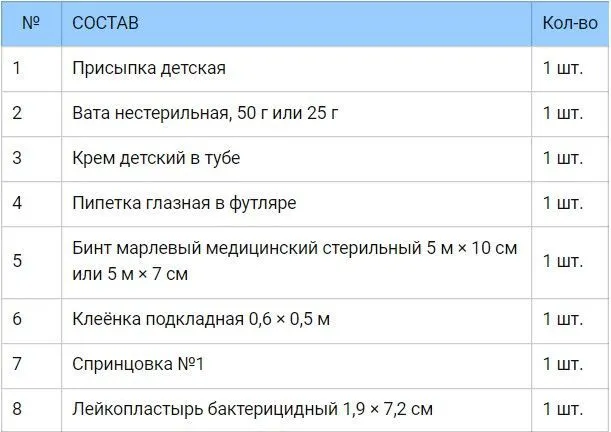This screenshot has width=611, height=432.
Task: Click row number 8 cell
Action: coord(18,409)
